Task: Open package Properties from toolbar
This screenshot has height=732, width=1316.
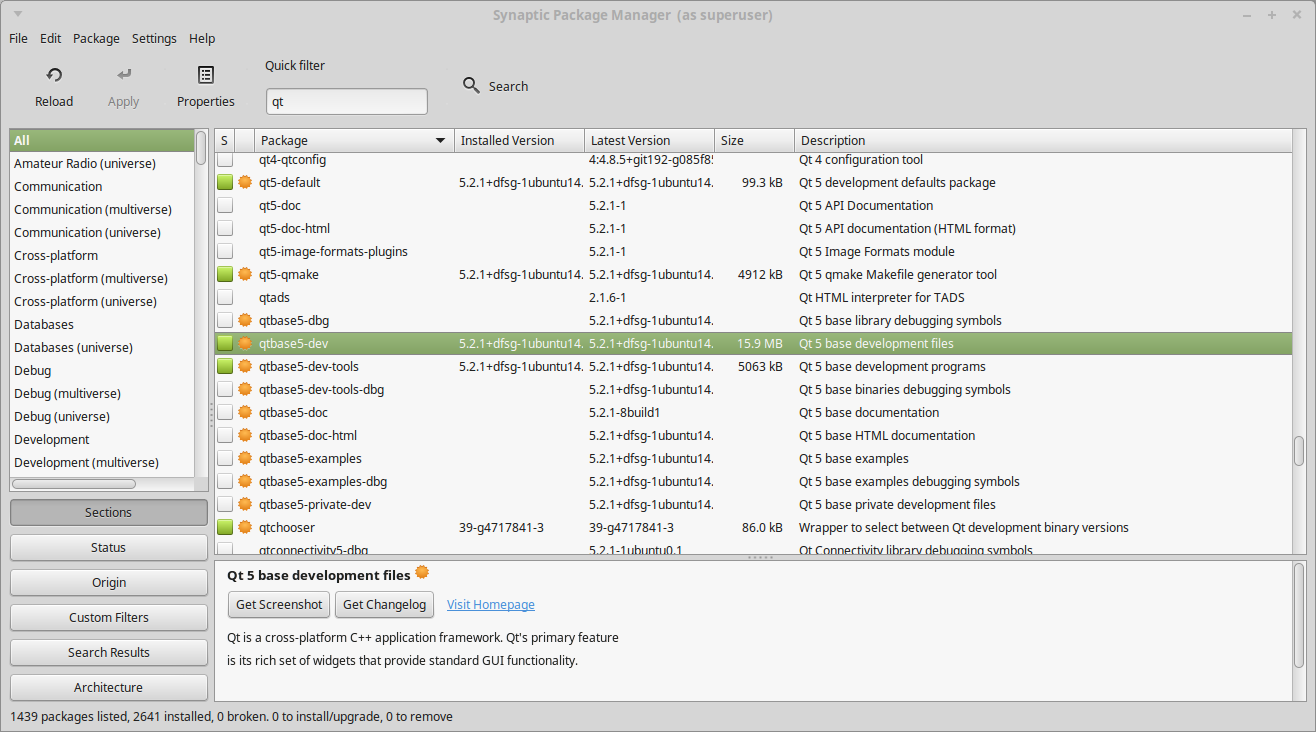Action: click(x=206, y=75)
